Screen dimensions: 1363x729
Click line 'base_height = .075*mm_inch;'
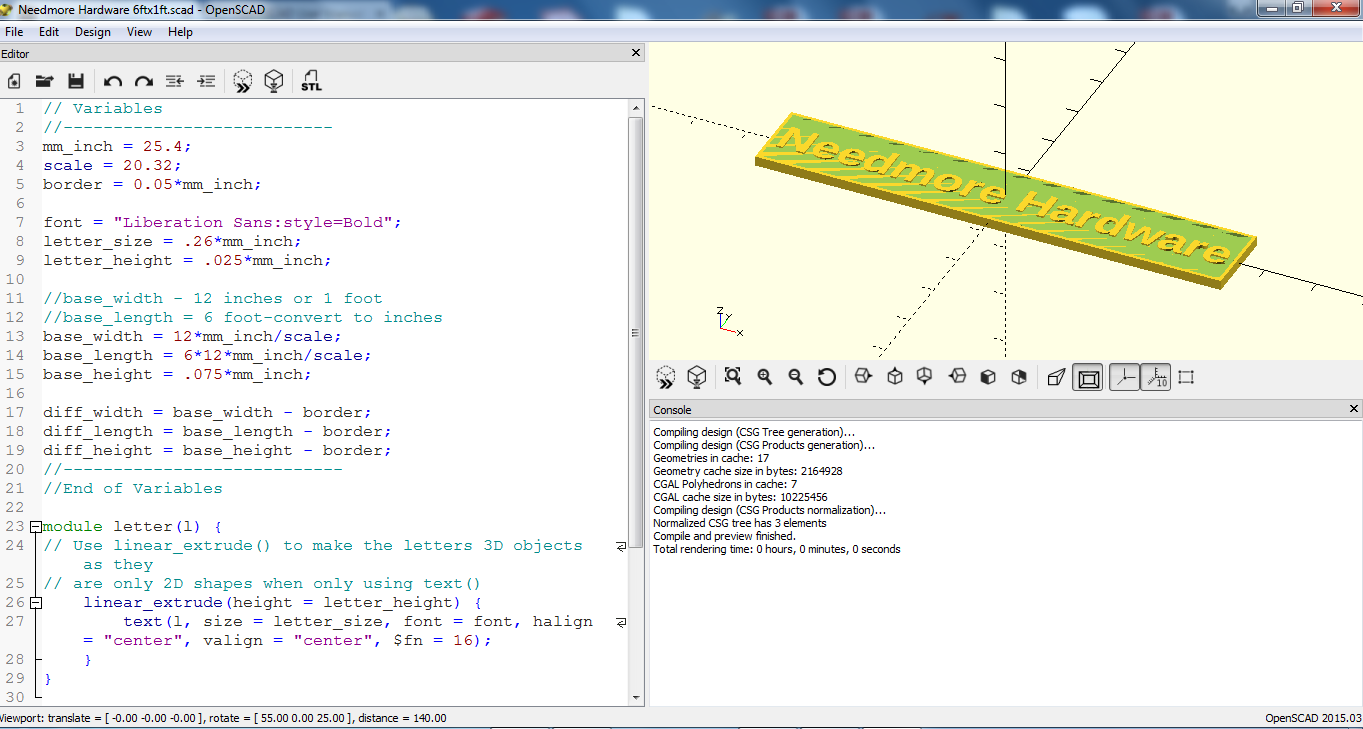point(177,374)
